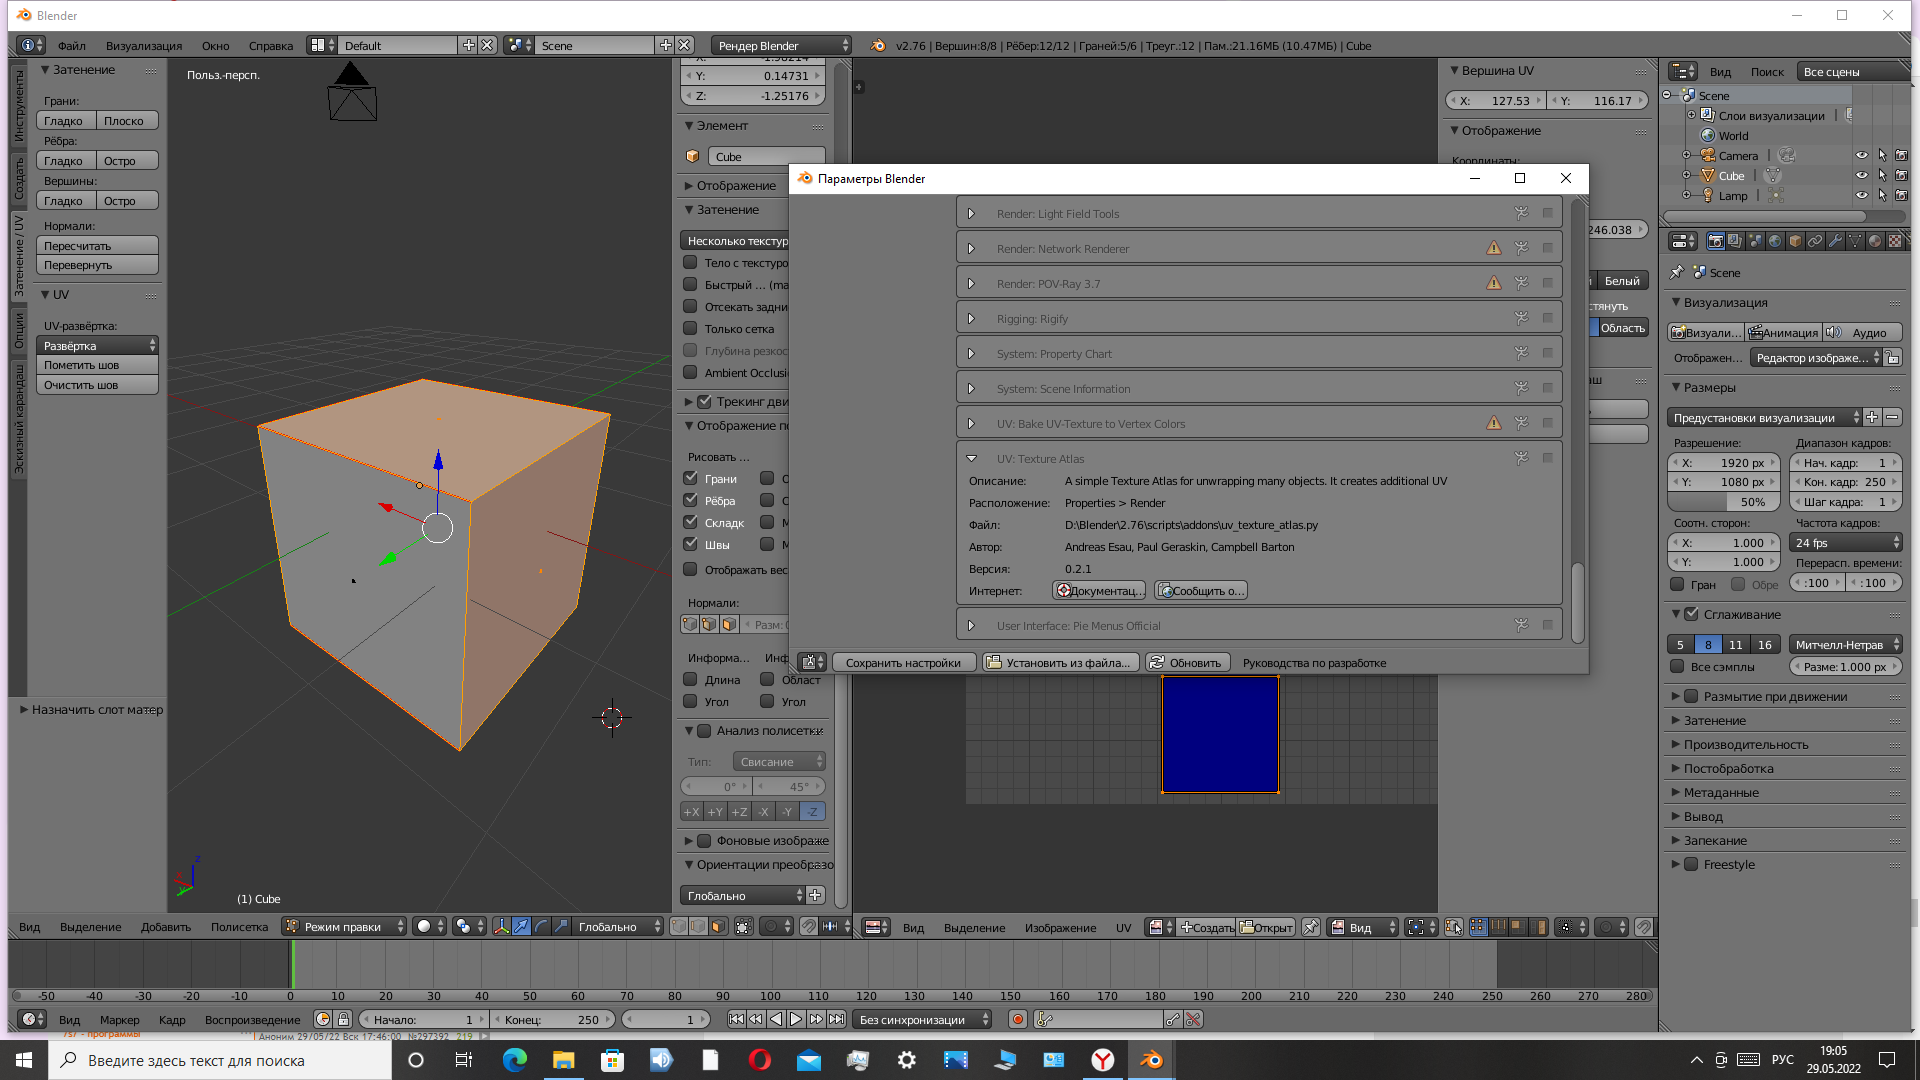Click the Render tab camera icon
Image resolution: width=1920 pixels, height=1080 pixels.
(x=1716, y=241)
